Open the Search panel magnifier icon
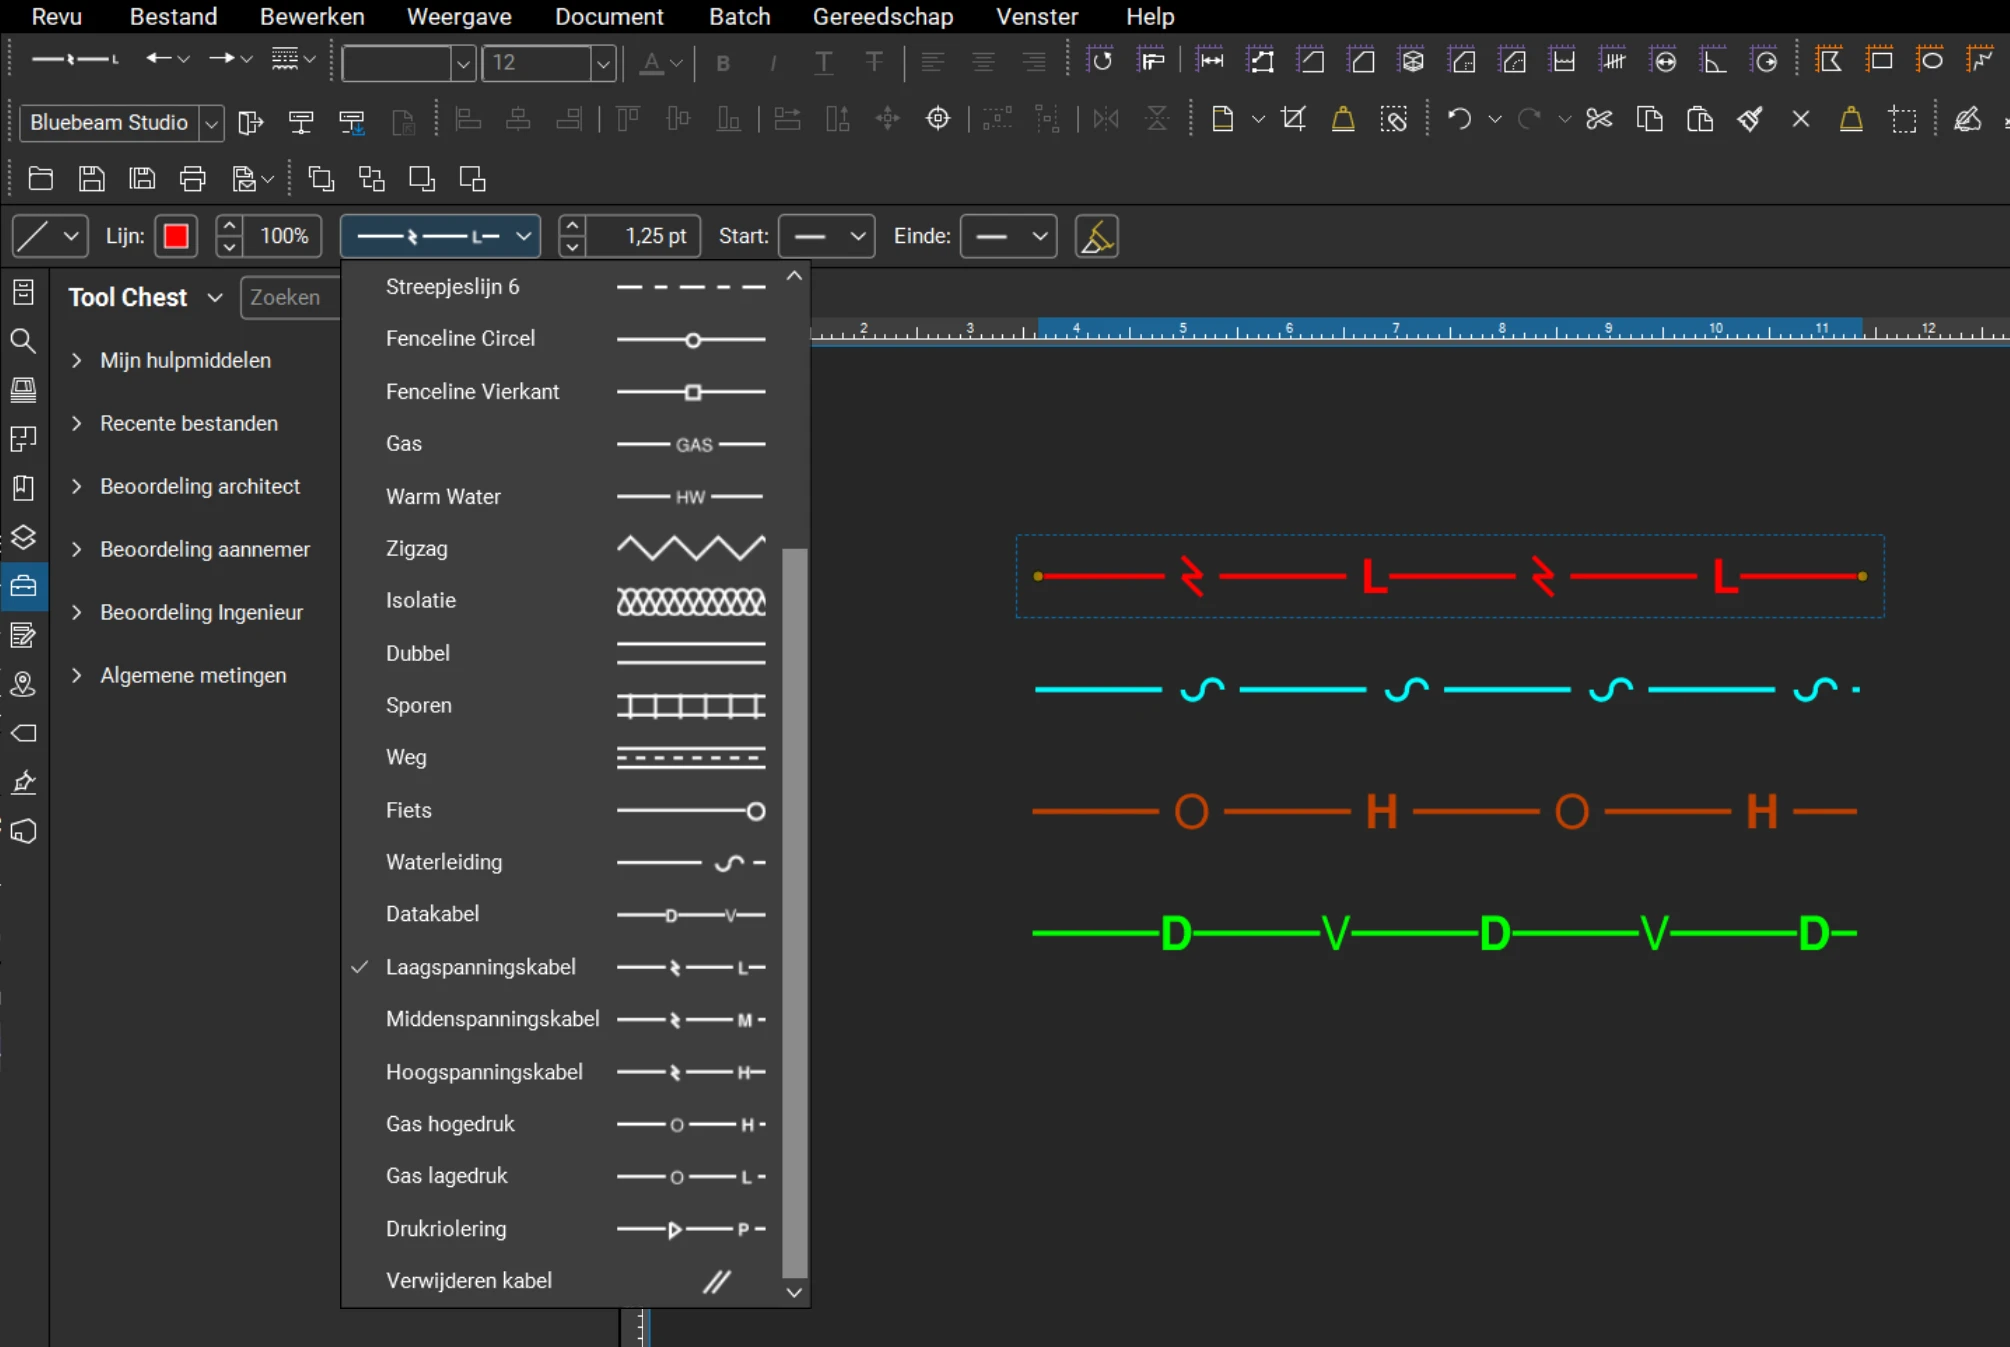 click(x=23, y=340)
